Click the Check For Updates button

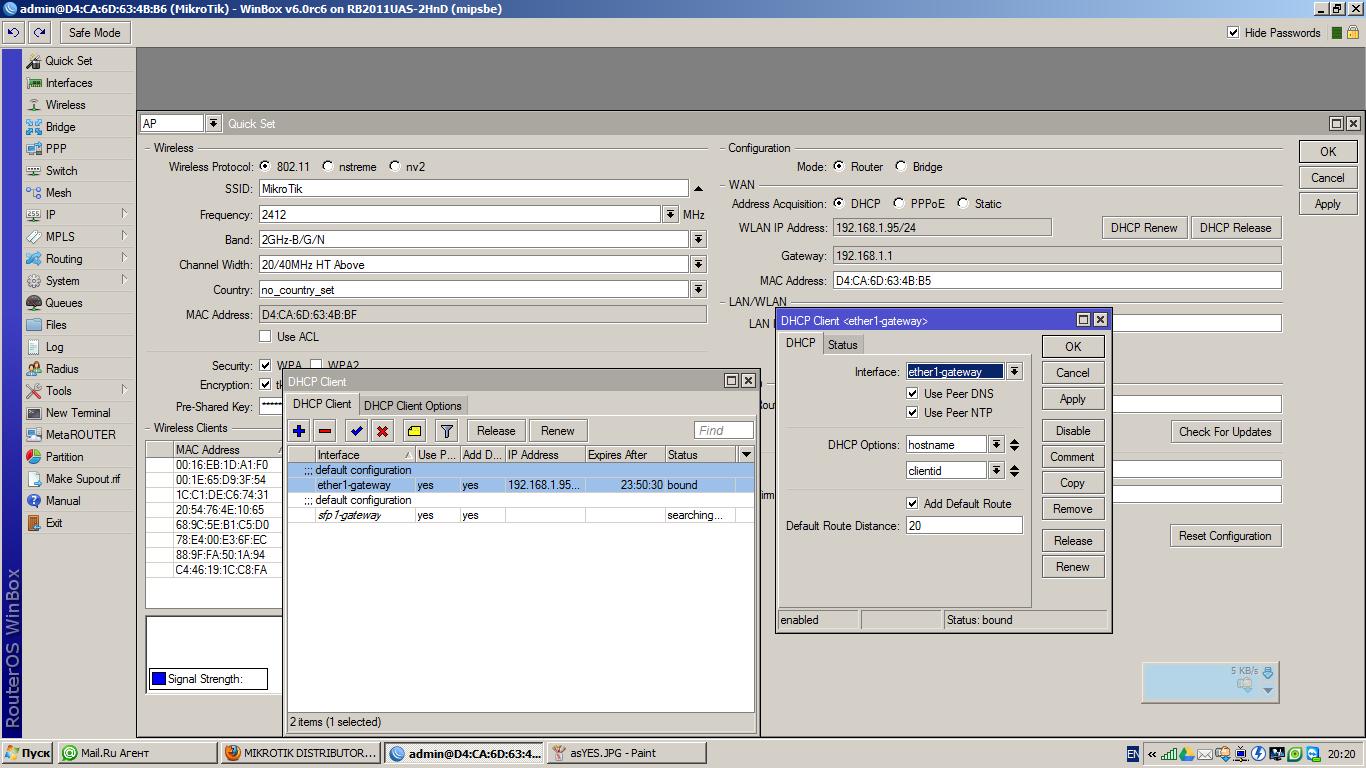[x=1225, y=432]
